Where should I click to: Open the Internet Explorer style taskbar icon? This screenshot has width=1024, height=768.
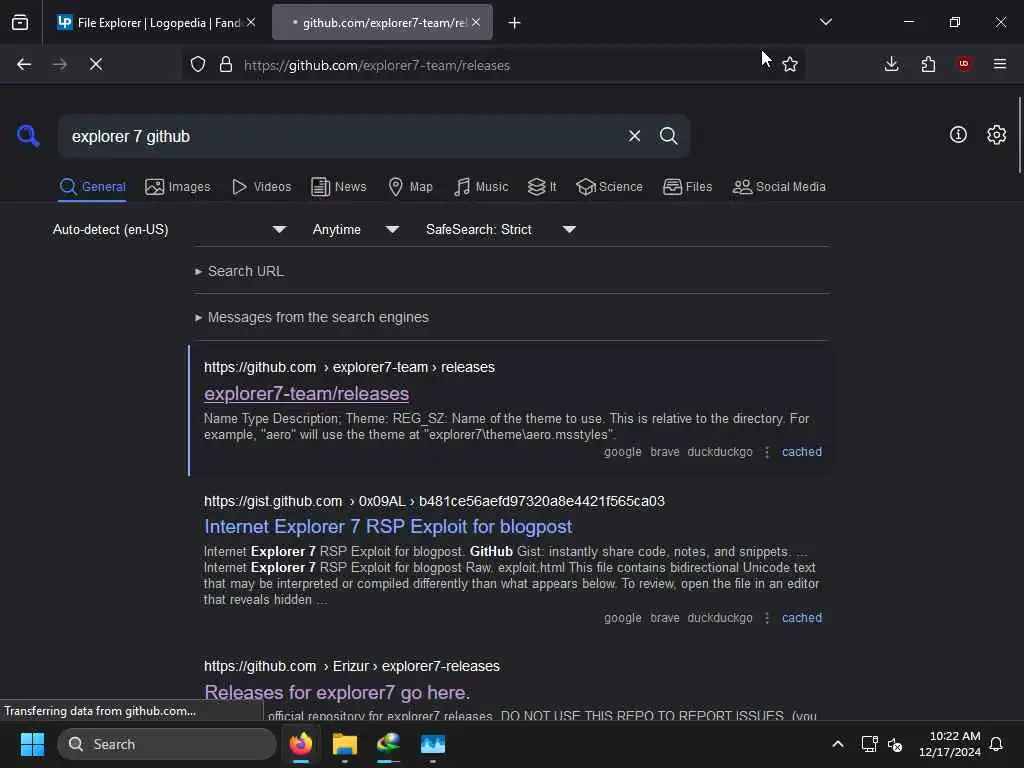(389, 744)
